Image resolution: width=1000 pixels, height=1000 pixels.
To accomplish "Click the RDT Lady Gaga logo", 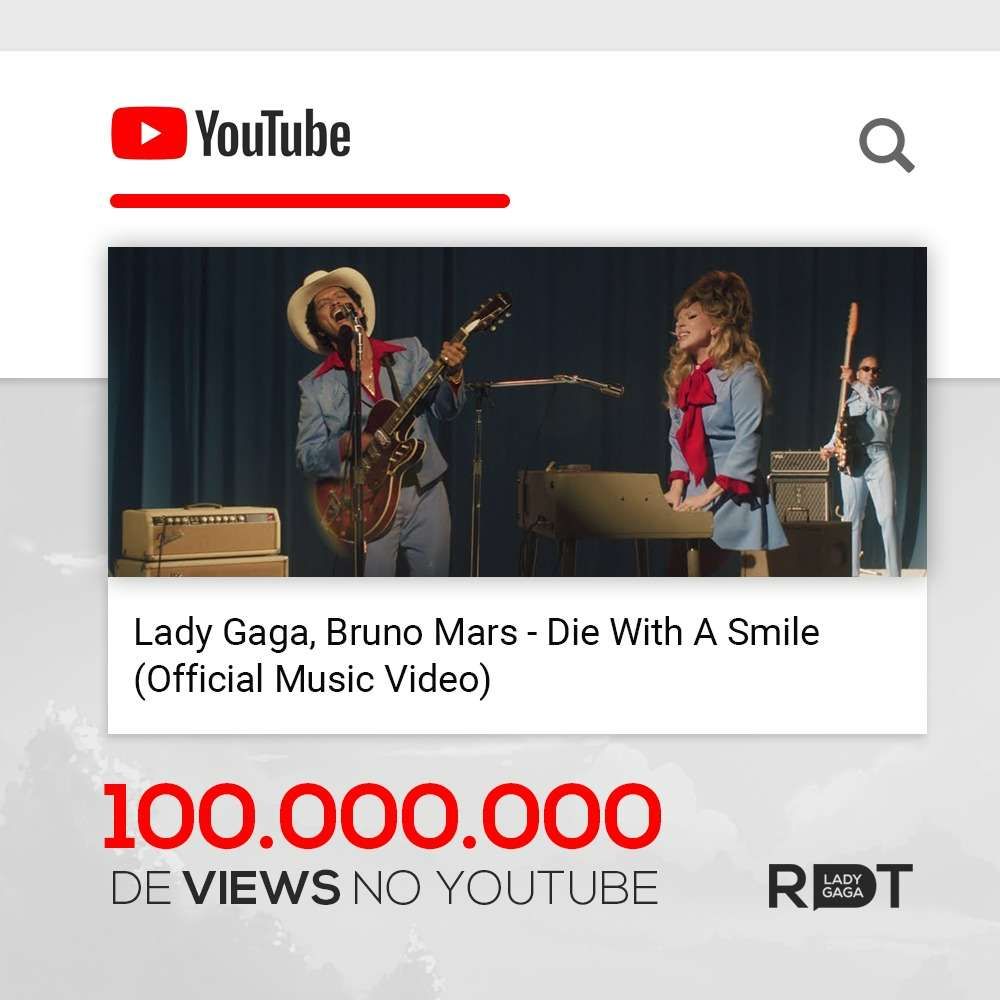I will (x=841, y=886).
